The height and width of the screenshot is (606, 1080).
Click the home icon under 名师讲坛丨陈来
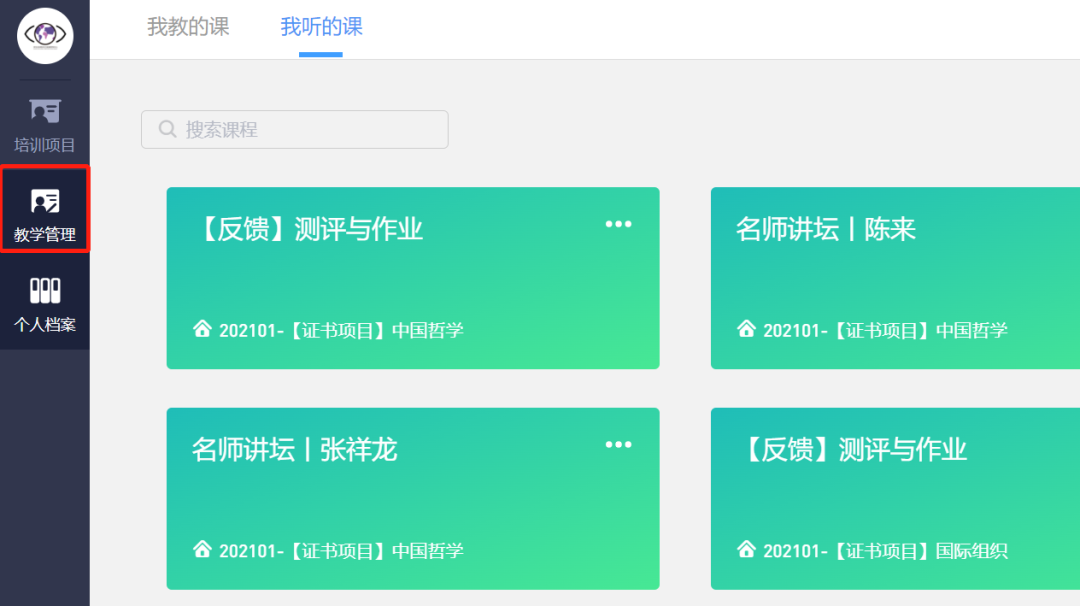[744, 328]
